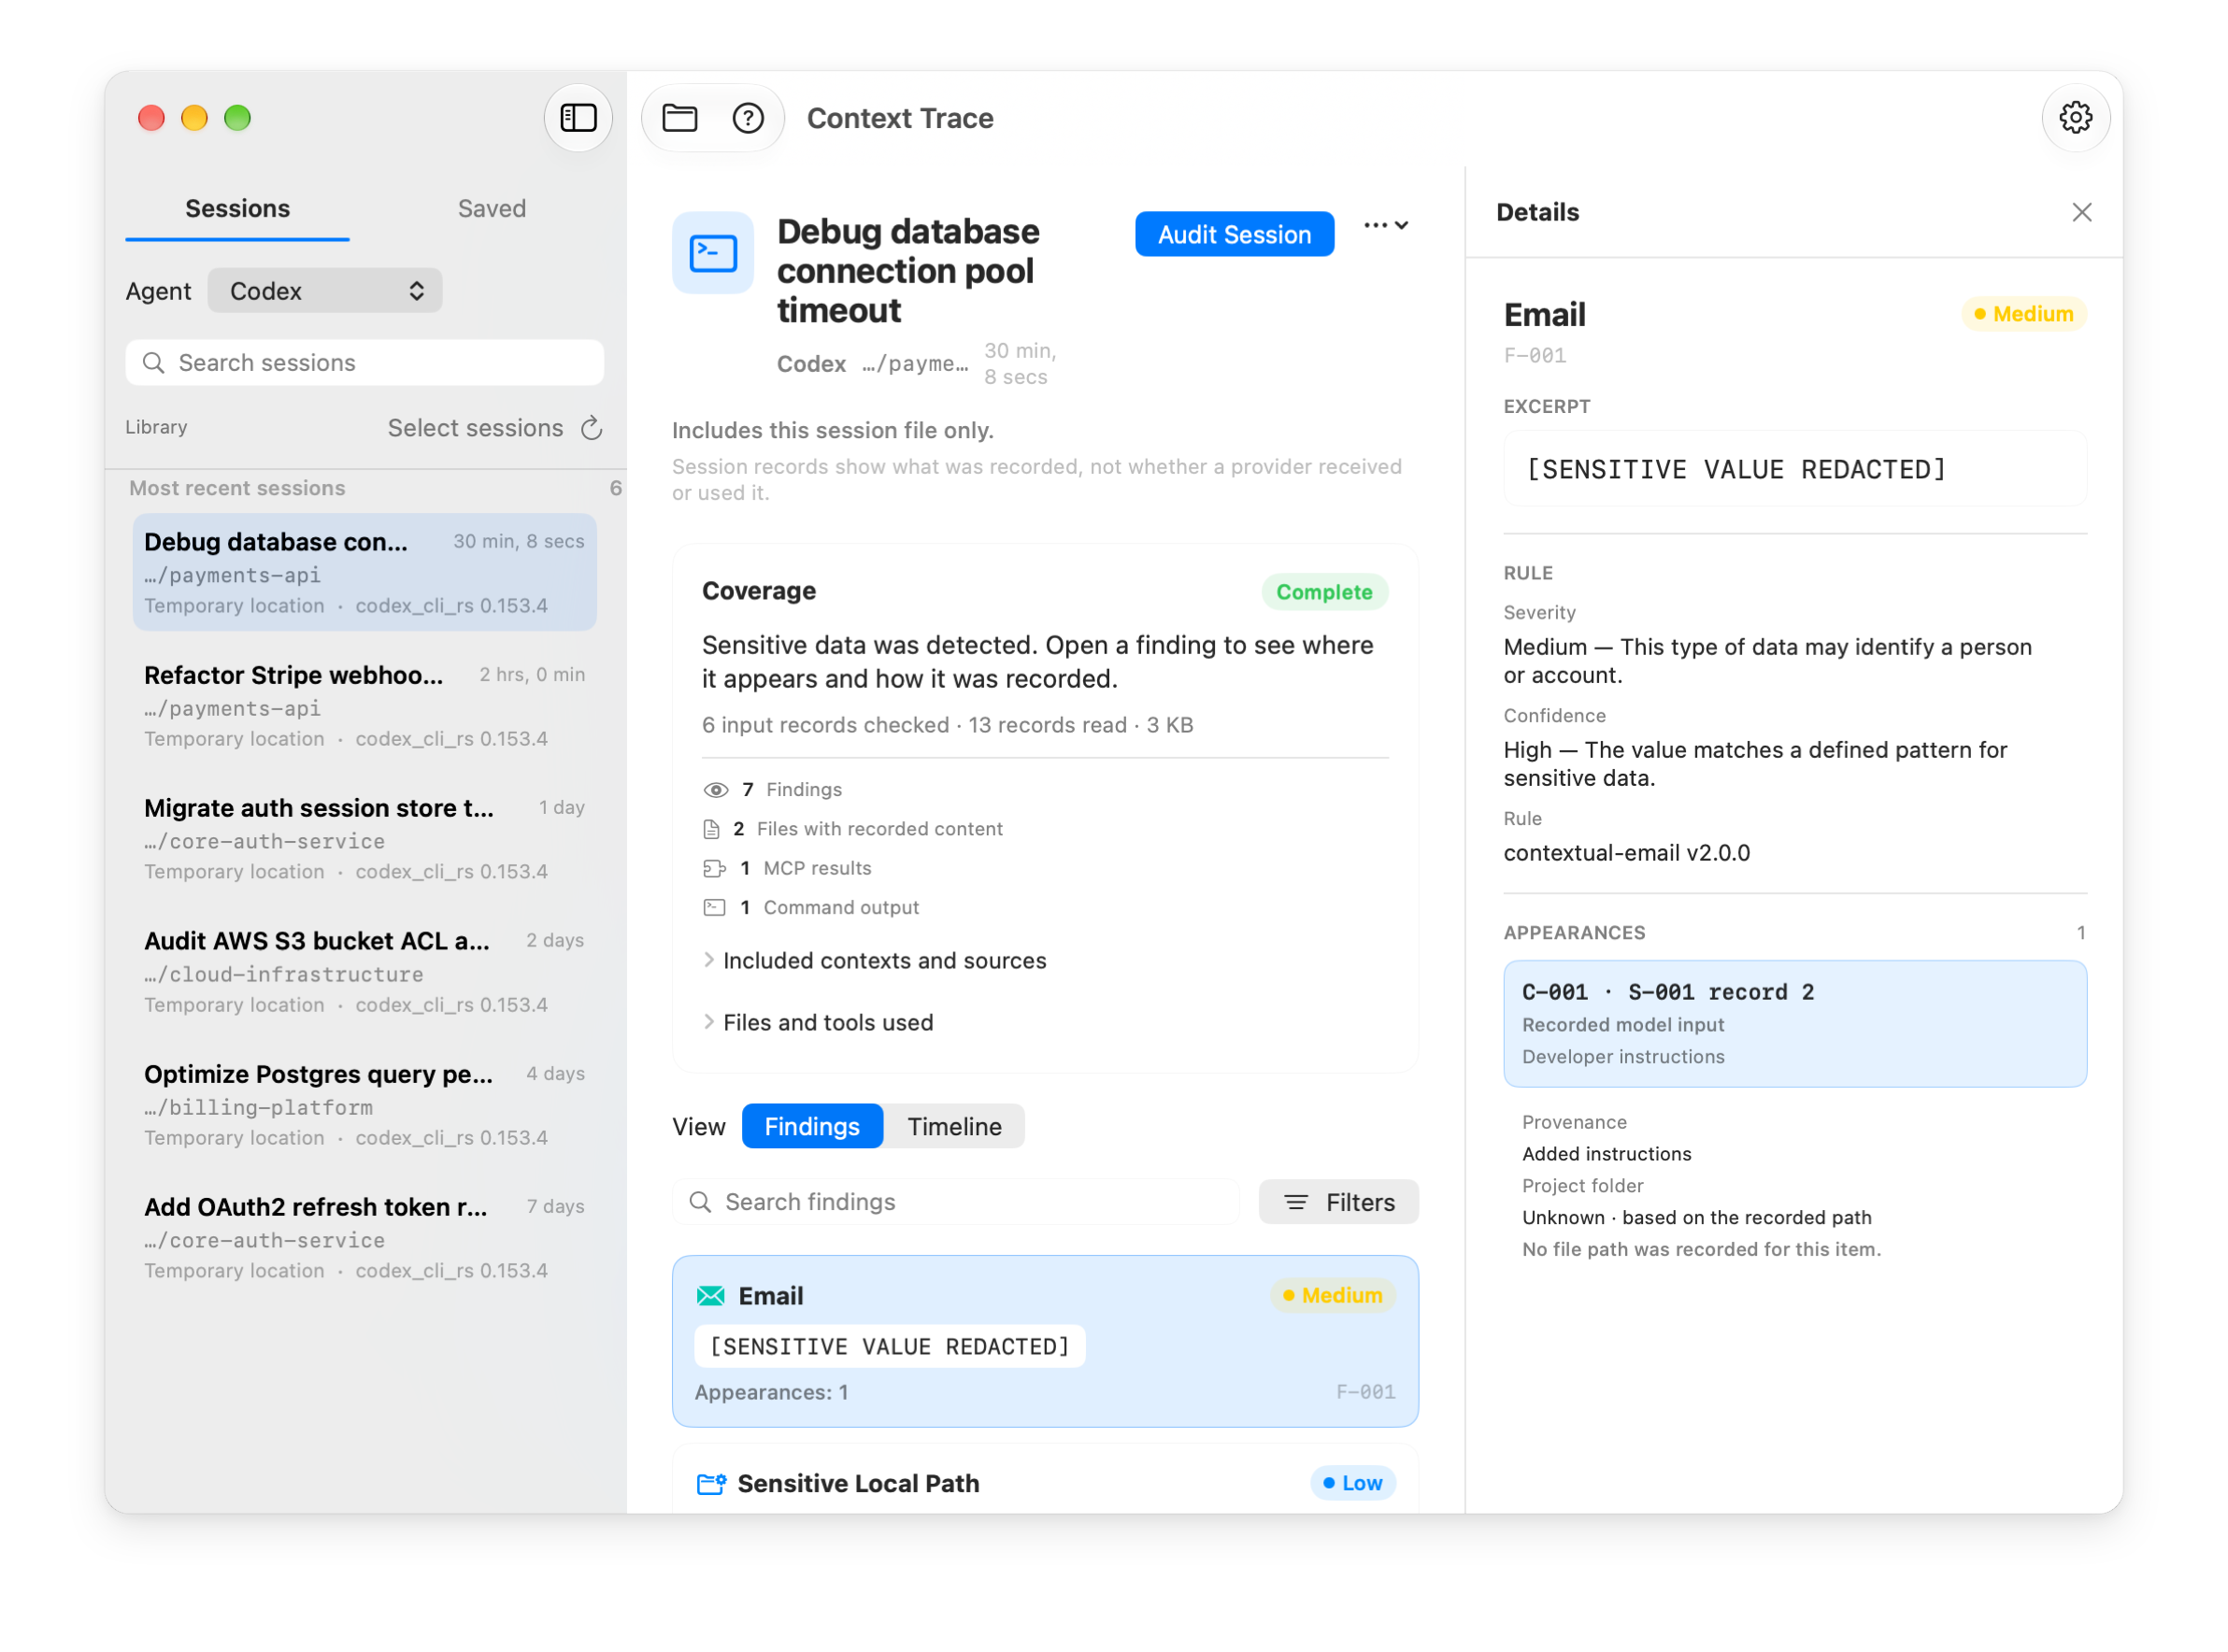Click the Complete coverage badge
2228x1652 pixels.
pos(1324,592)
